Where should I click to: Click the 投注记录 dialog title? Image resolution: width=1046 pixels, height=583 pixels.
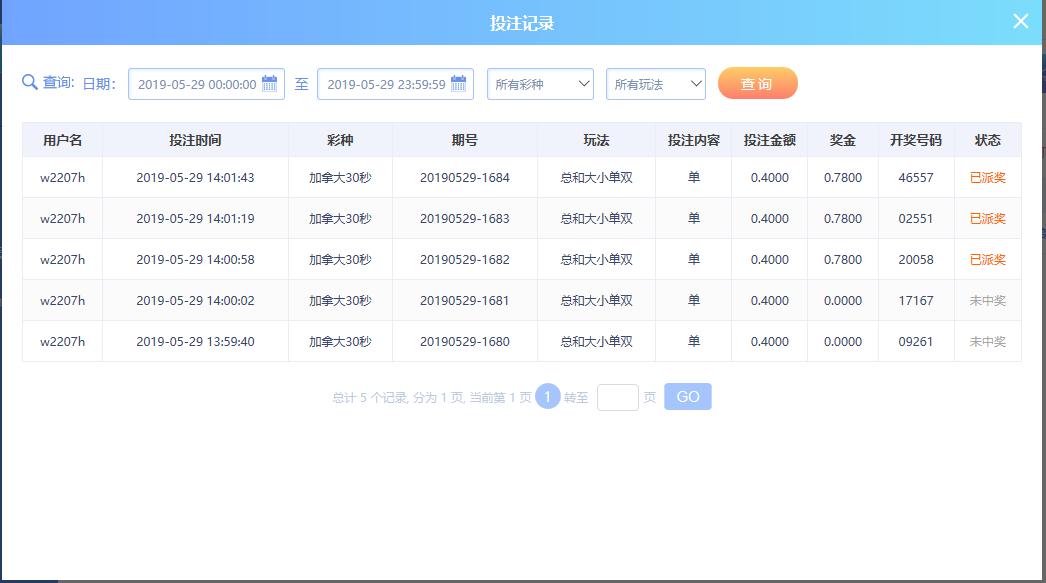coord(522,23)
